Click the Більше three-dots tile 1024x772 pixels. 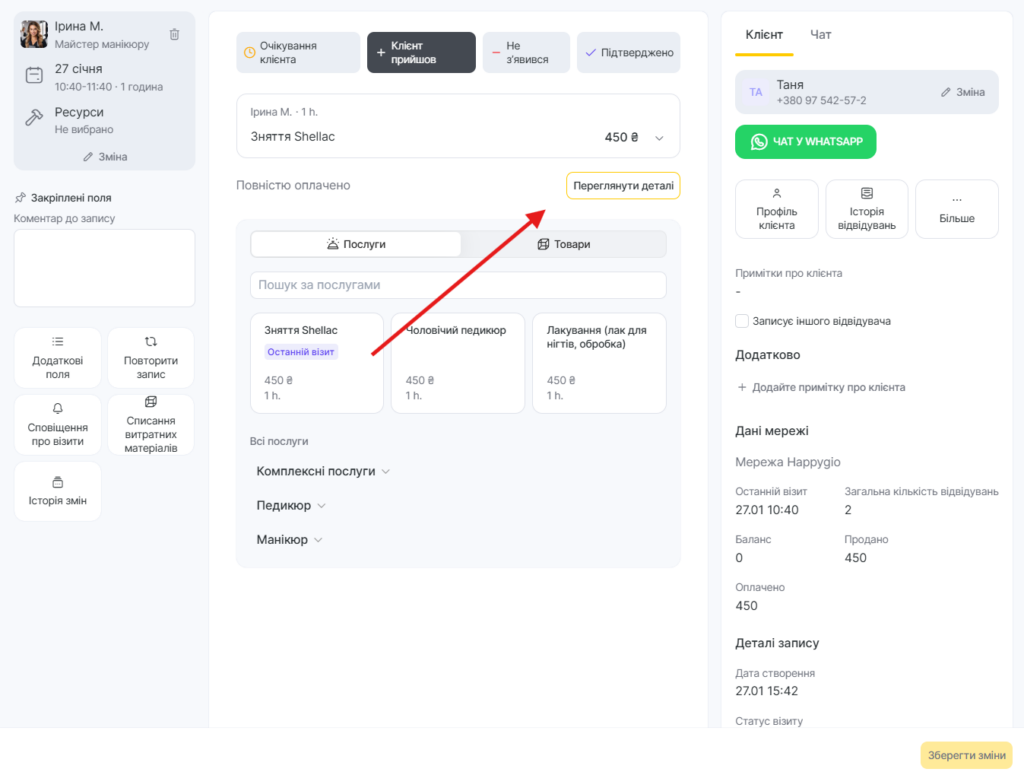click(x=956, y=209)
